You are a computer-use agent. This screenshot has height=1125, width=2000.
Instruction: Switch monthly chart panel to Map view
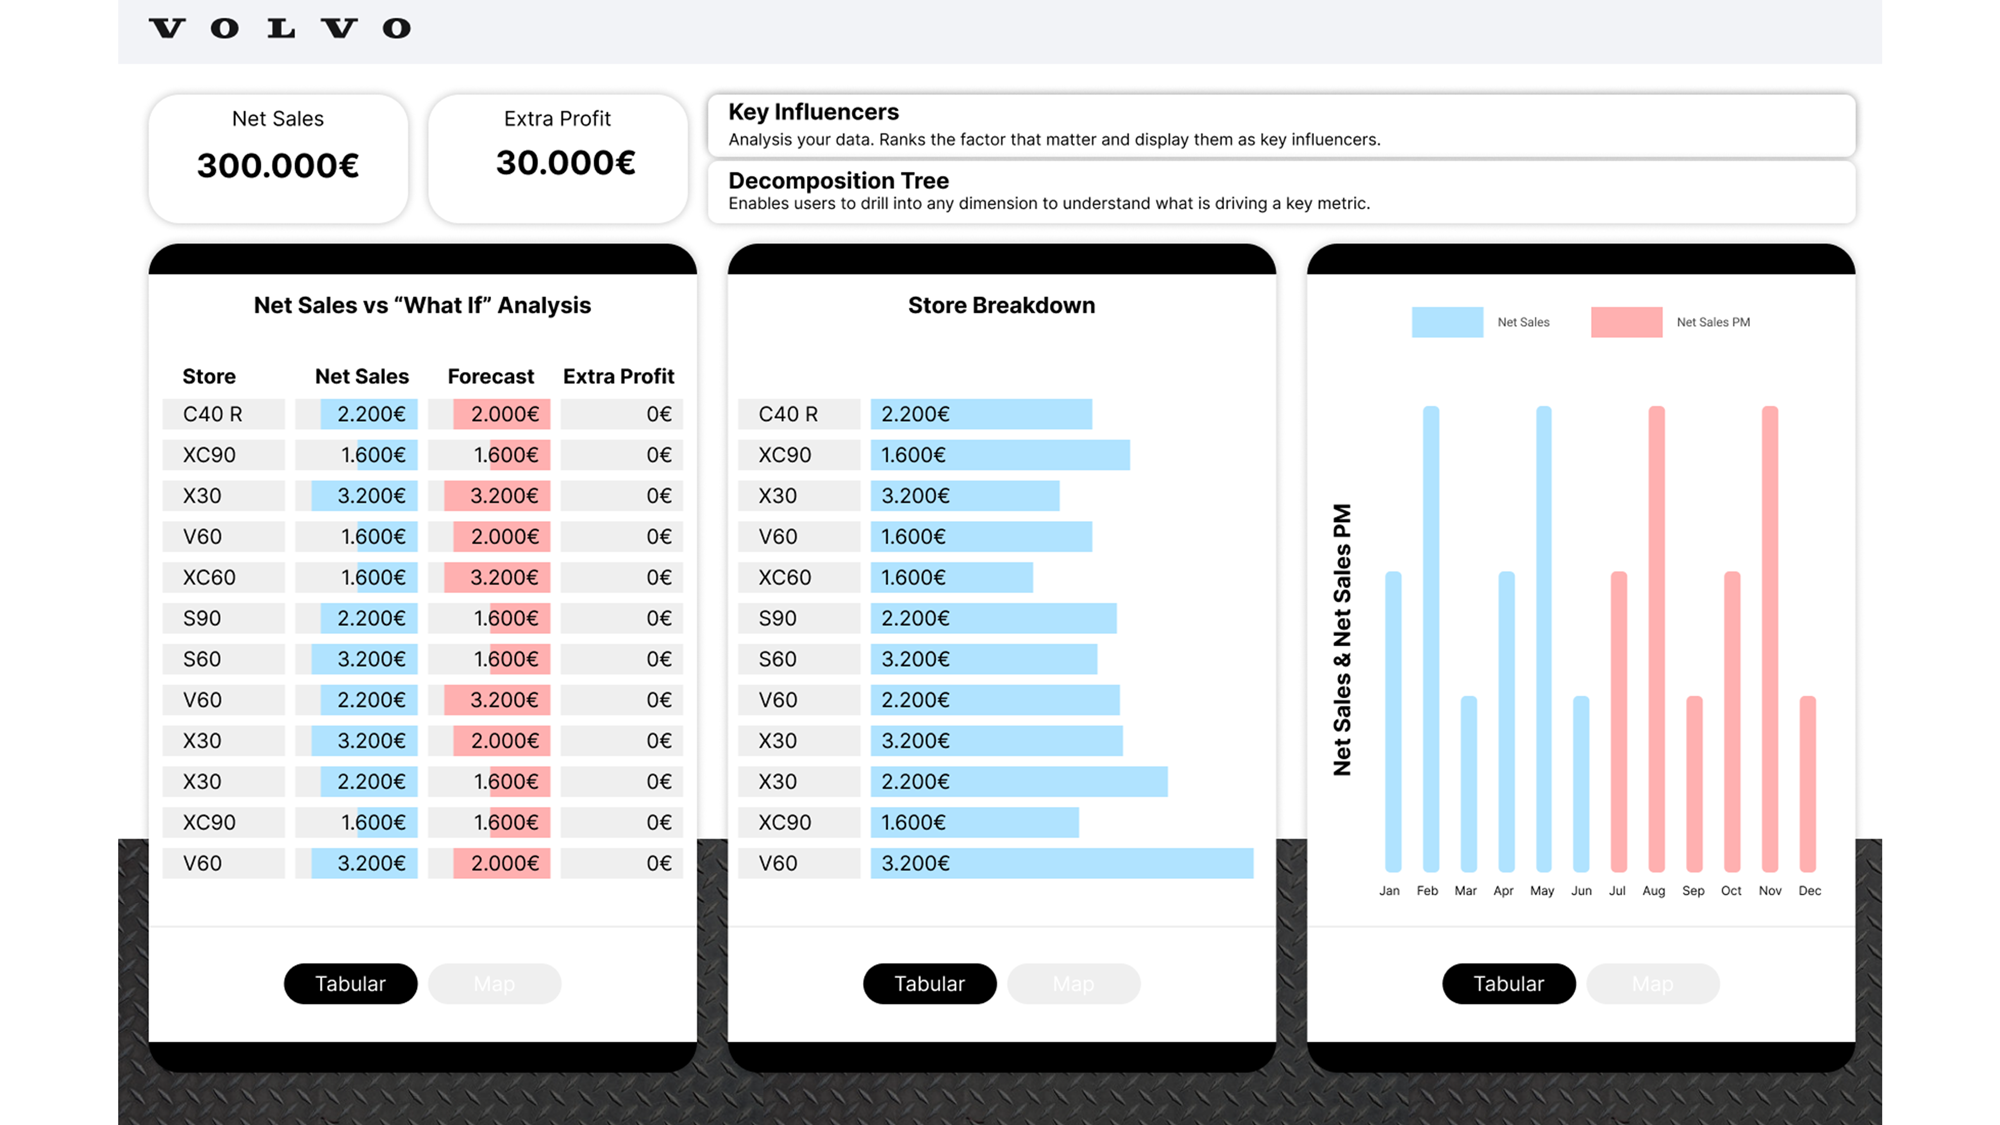[1652, 984]
